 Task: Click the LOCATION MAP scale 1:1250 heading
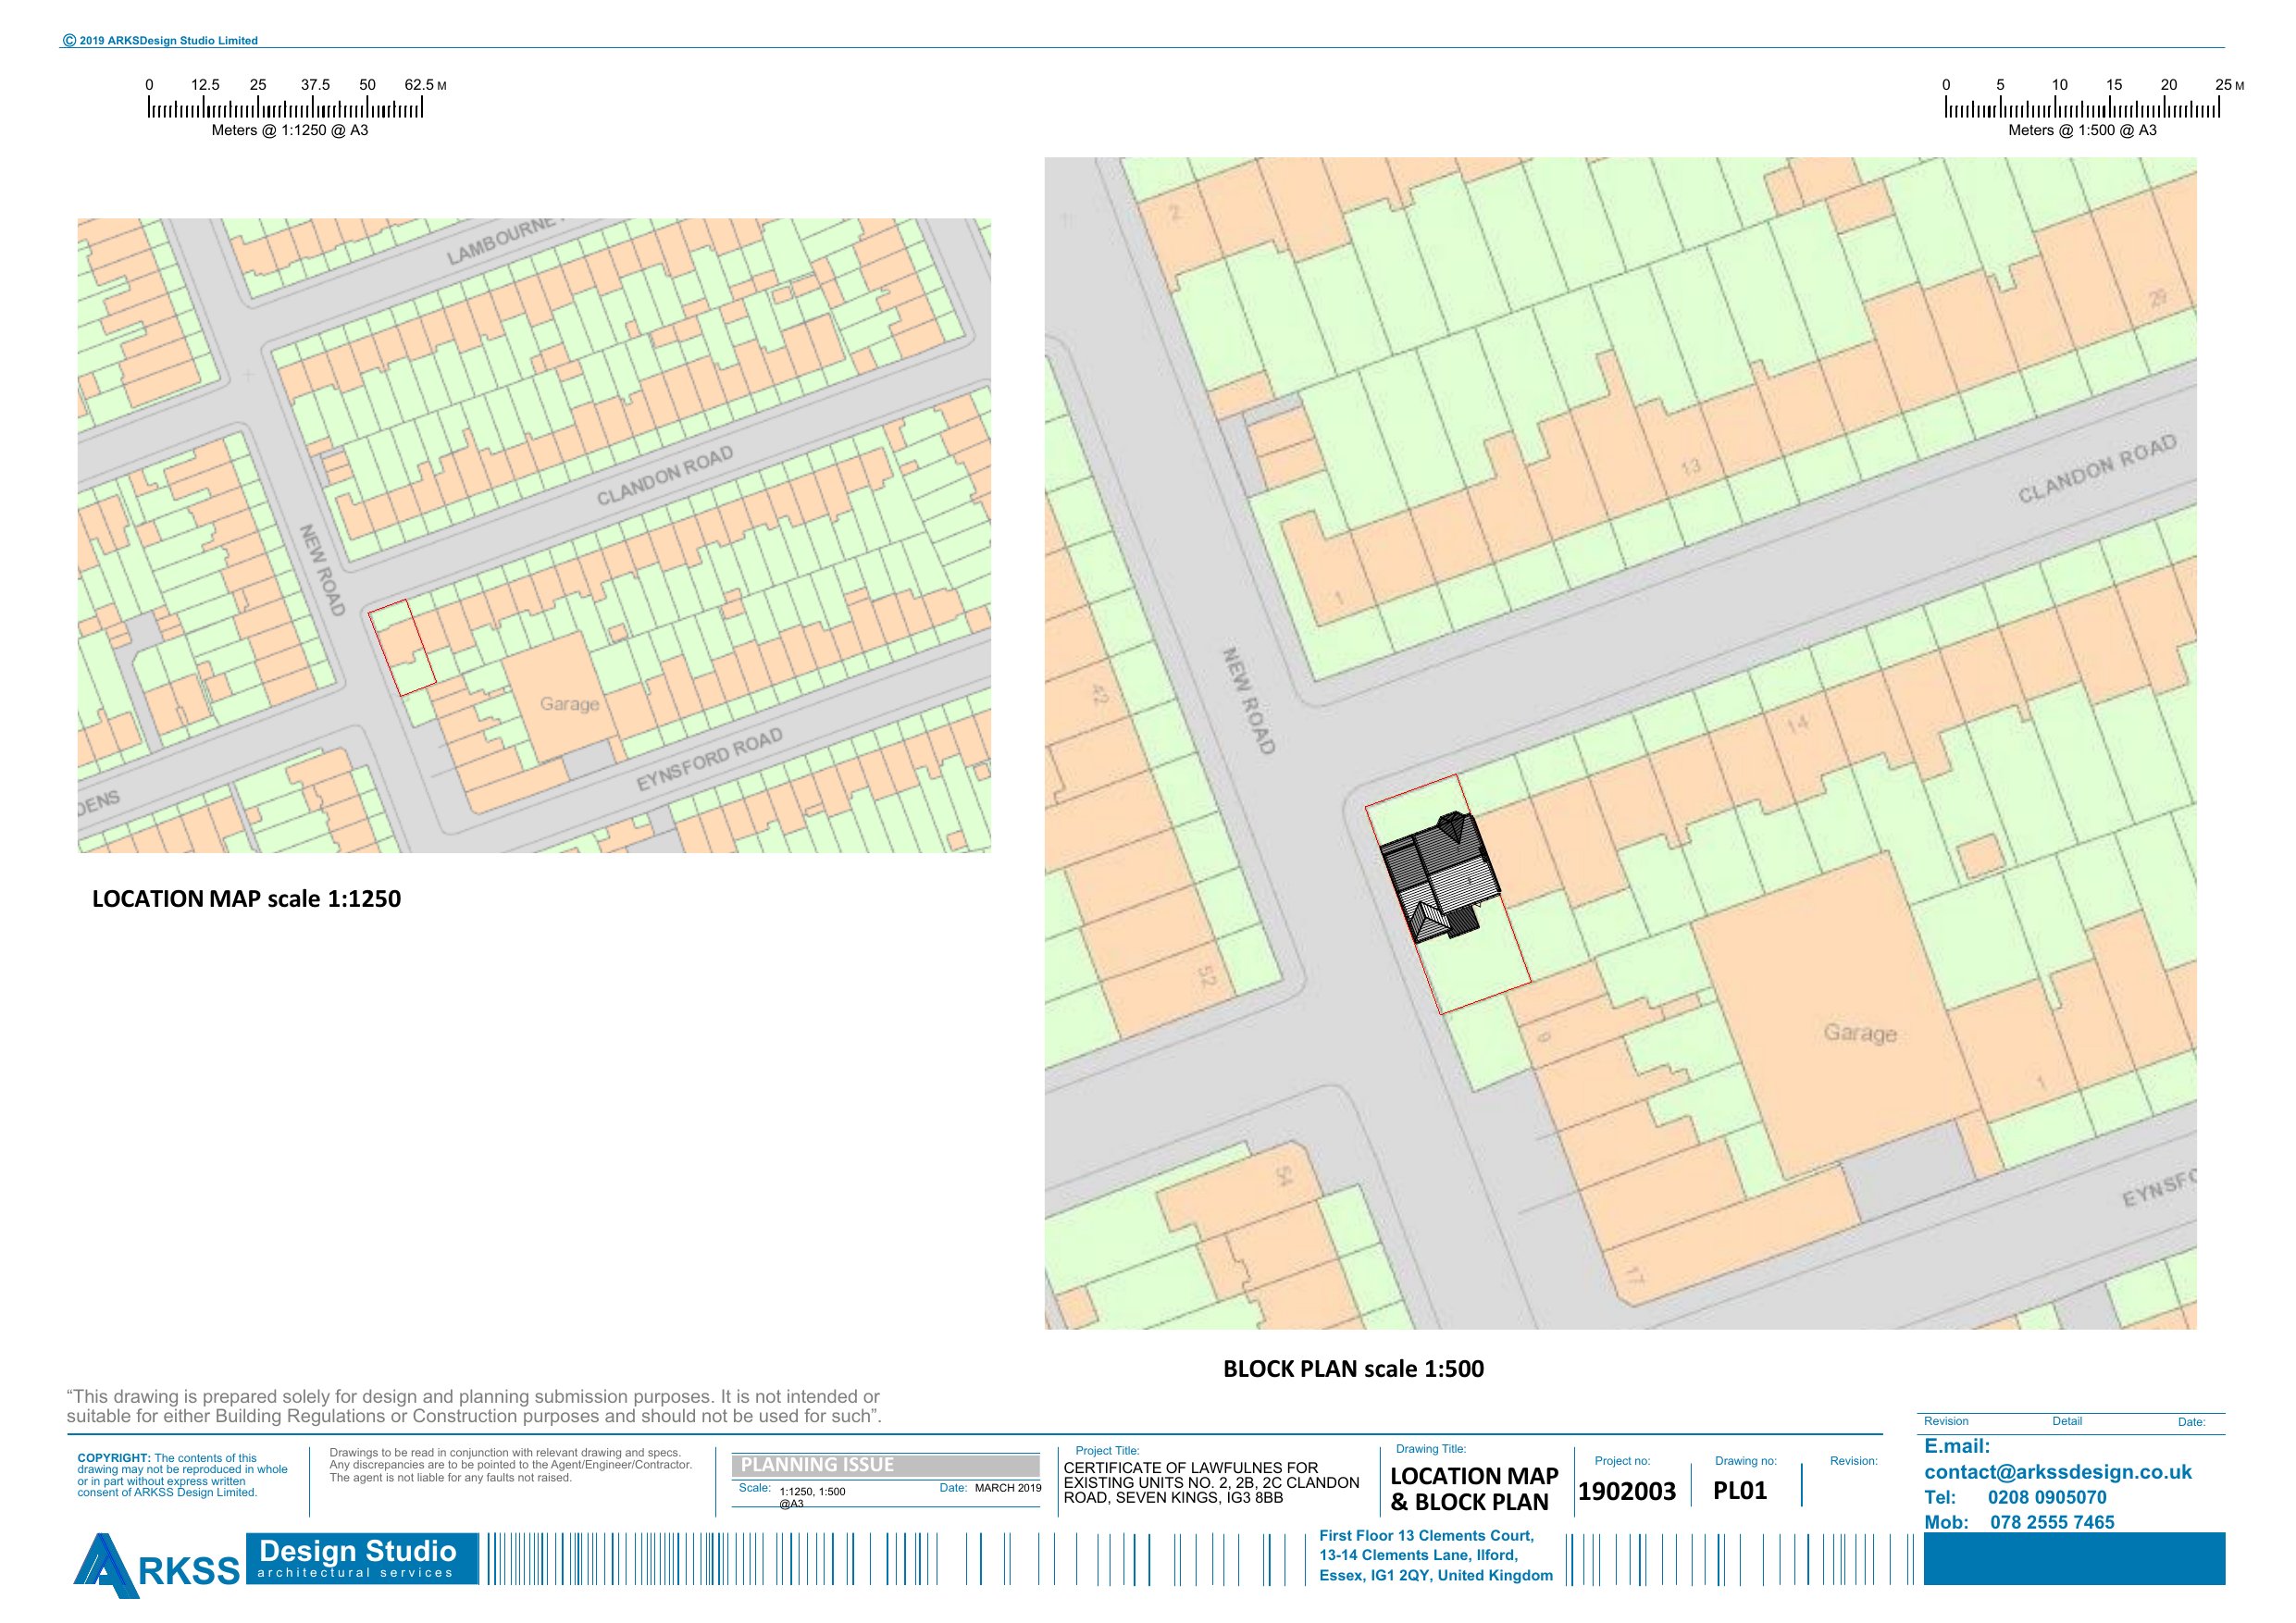246,898
